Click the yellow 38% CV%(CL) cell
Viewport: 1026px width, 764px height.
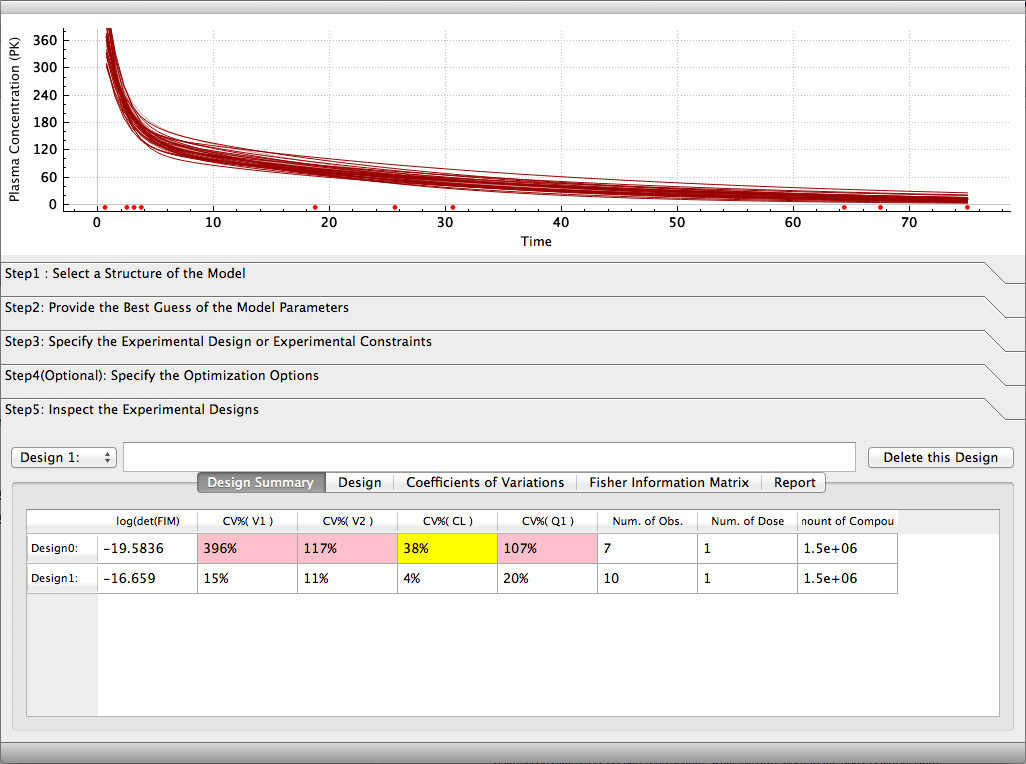click(x=447, y=549)
